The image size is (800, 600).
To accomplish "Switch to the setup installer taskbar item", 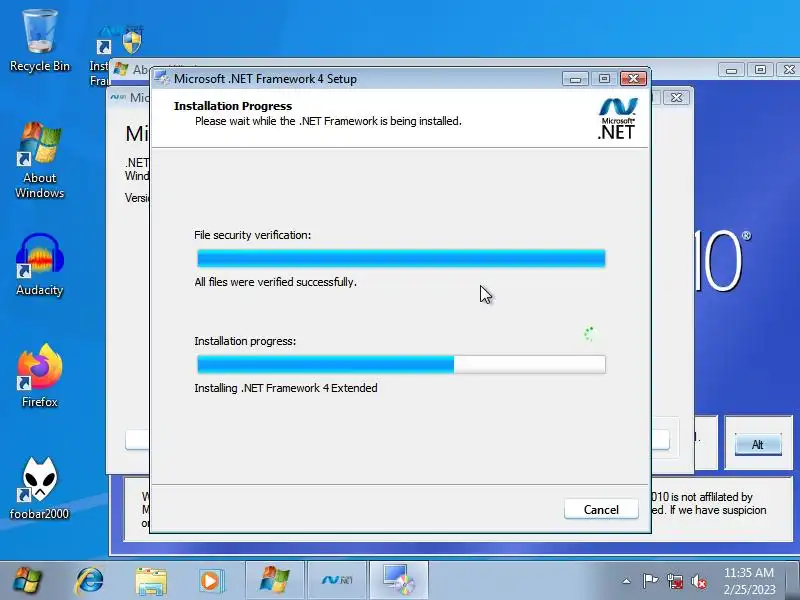I will (398, 580).
